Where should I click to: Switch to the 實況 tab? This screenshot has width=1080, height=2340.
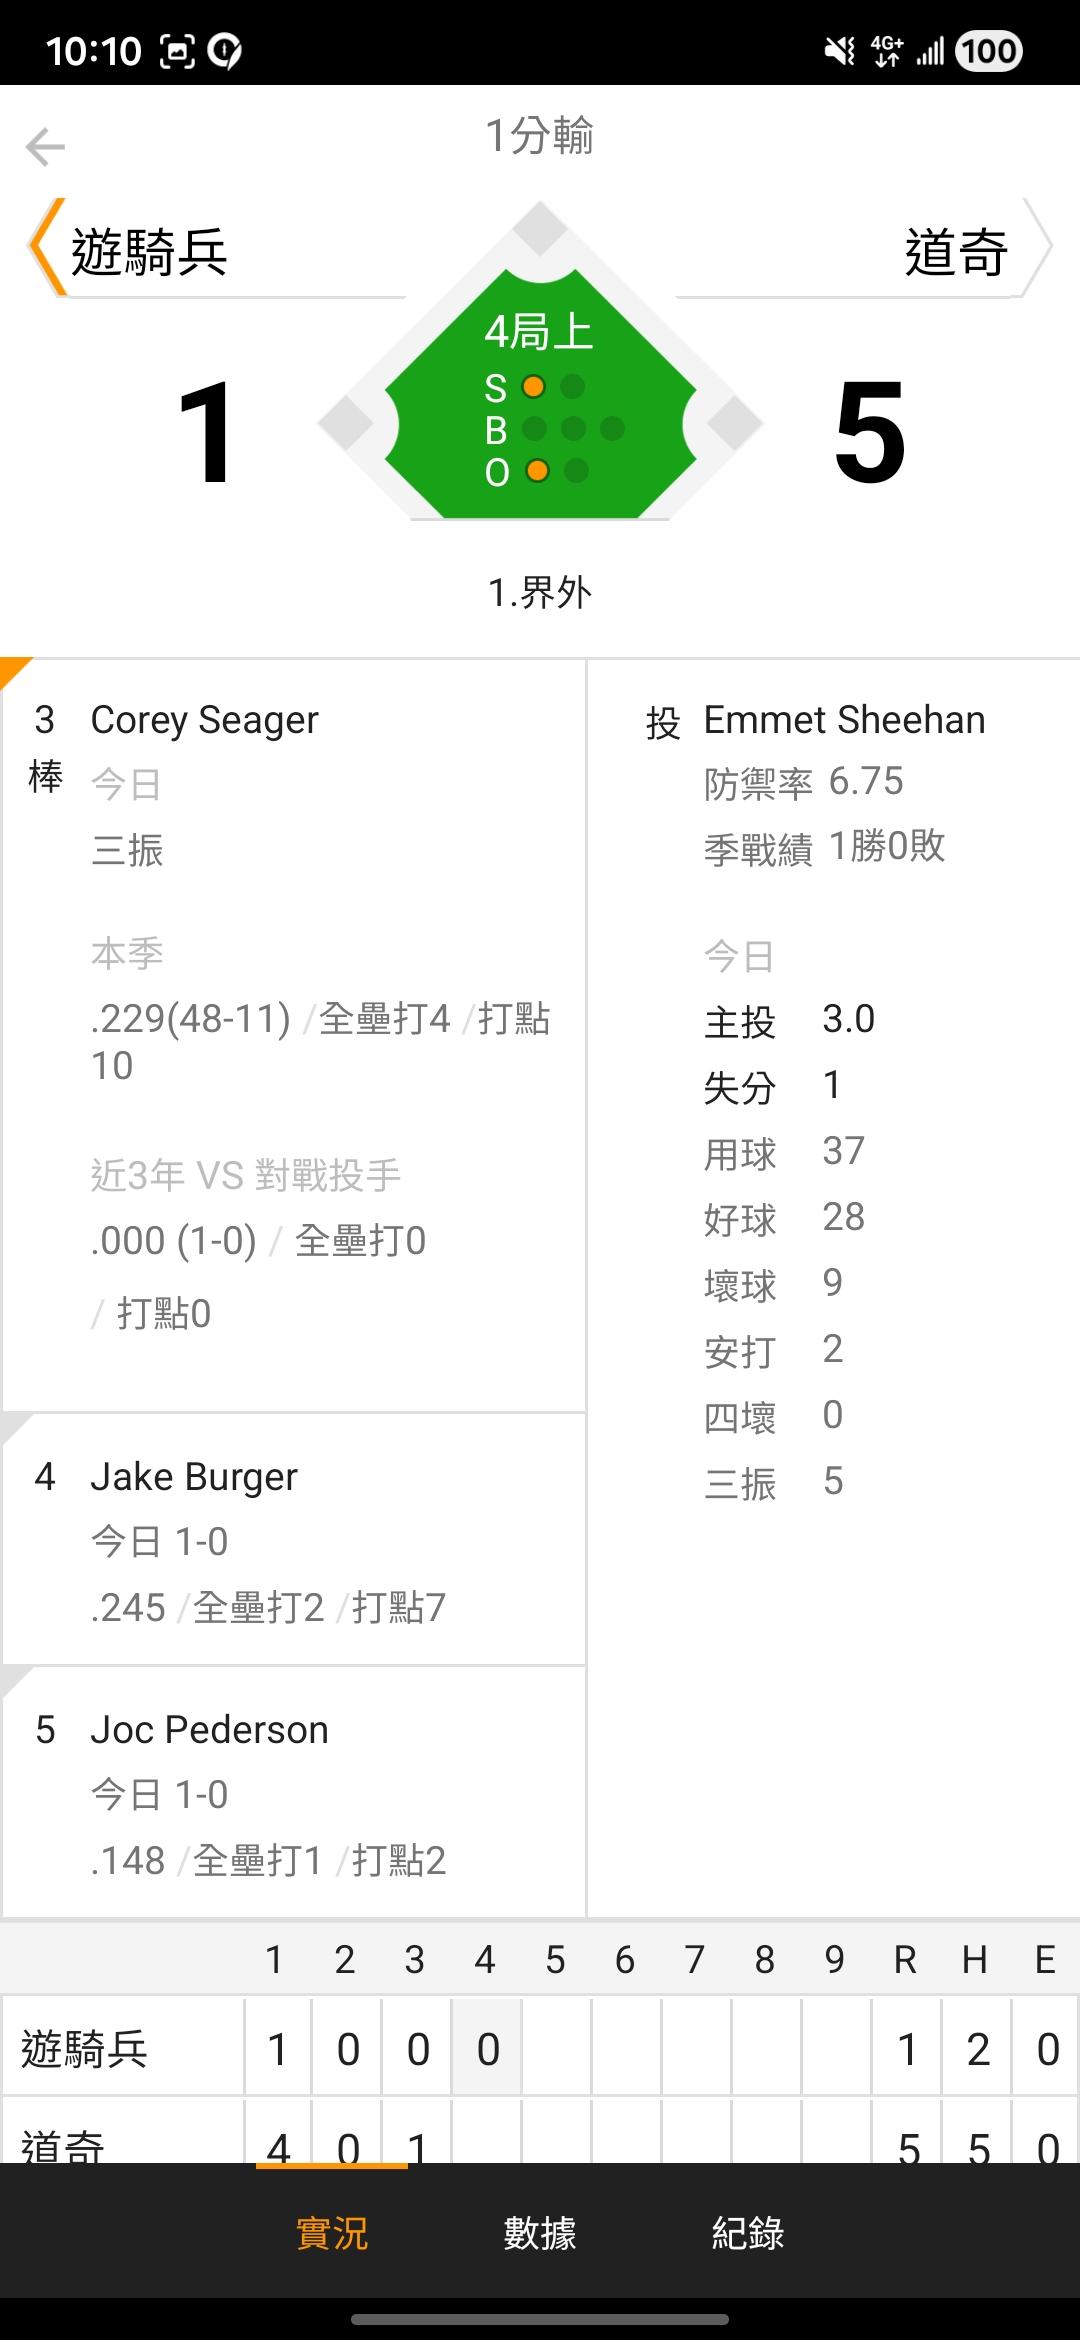(x=332, y=2233)
